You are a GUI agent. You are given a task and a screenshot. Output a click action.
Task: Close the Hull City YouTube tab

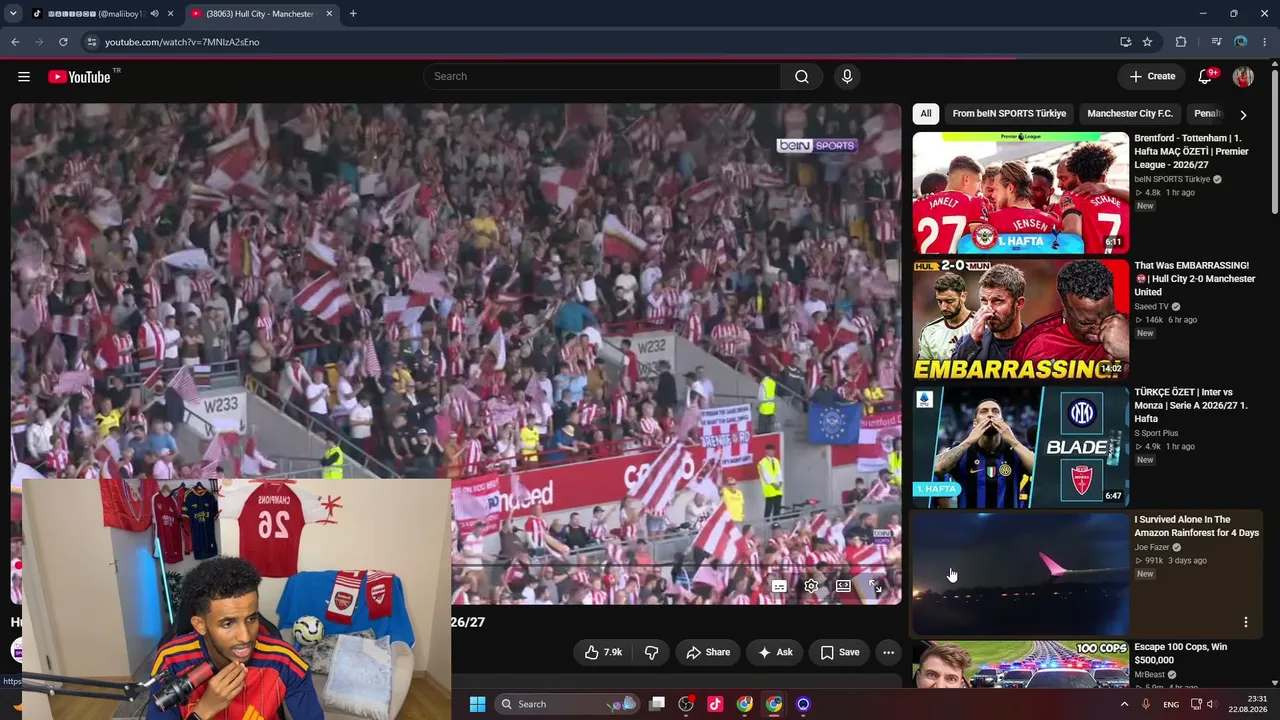[330, 14]
